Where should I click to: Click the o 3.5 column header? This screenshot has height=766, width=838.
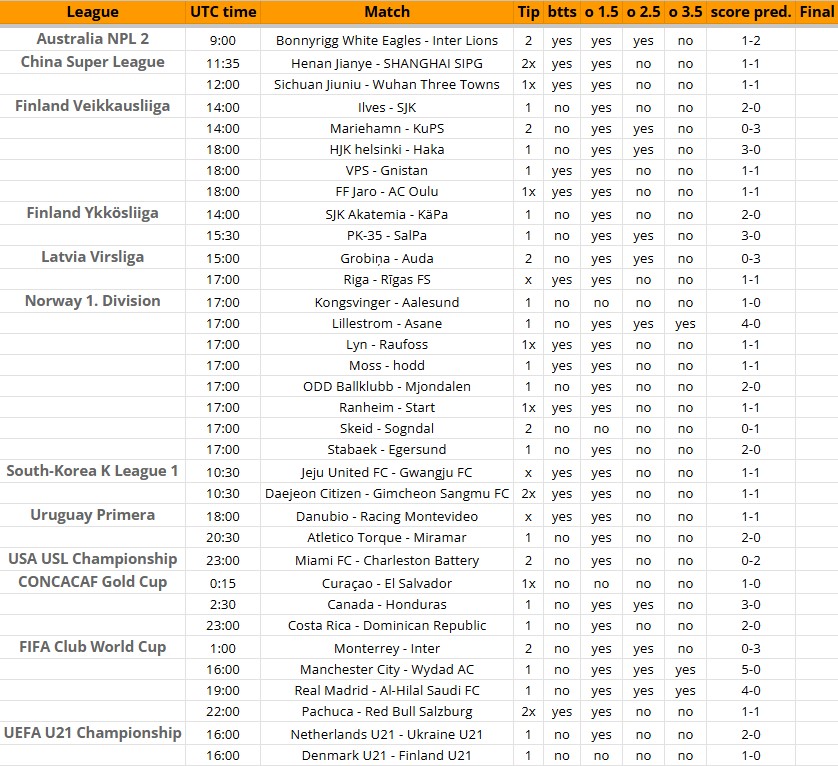[685, 12]
